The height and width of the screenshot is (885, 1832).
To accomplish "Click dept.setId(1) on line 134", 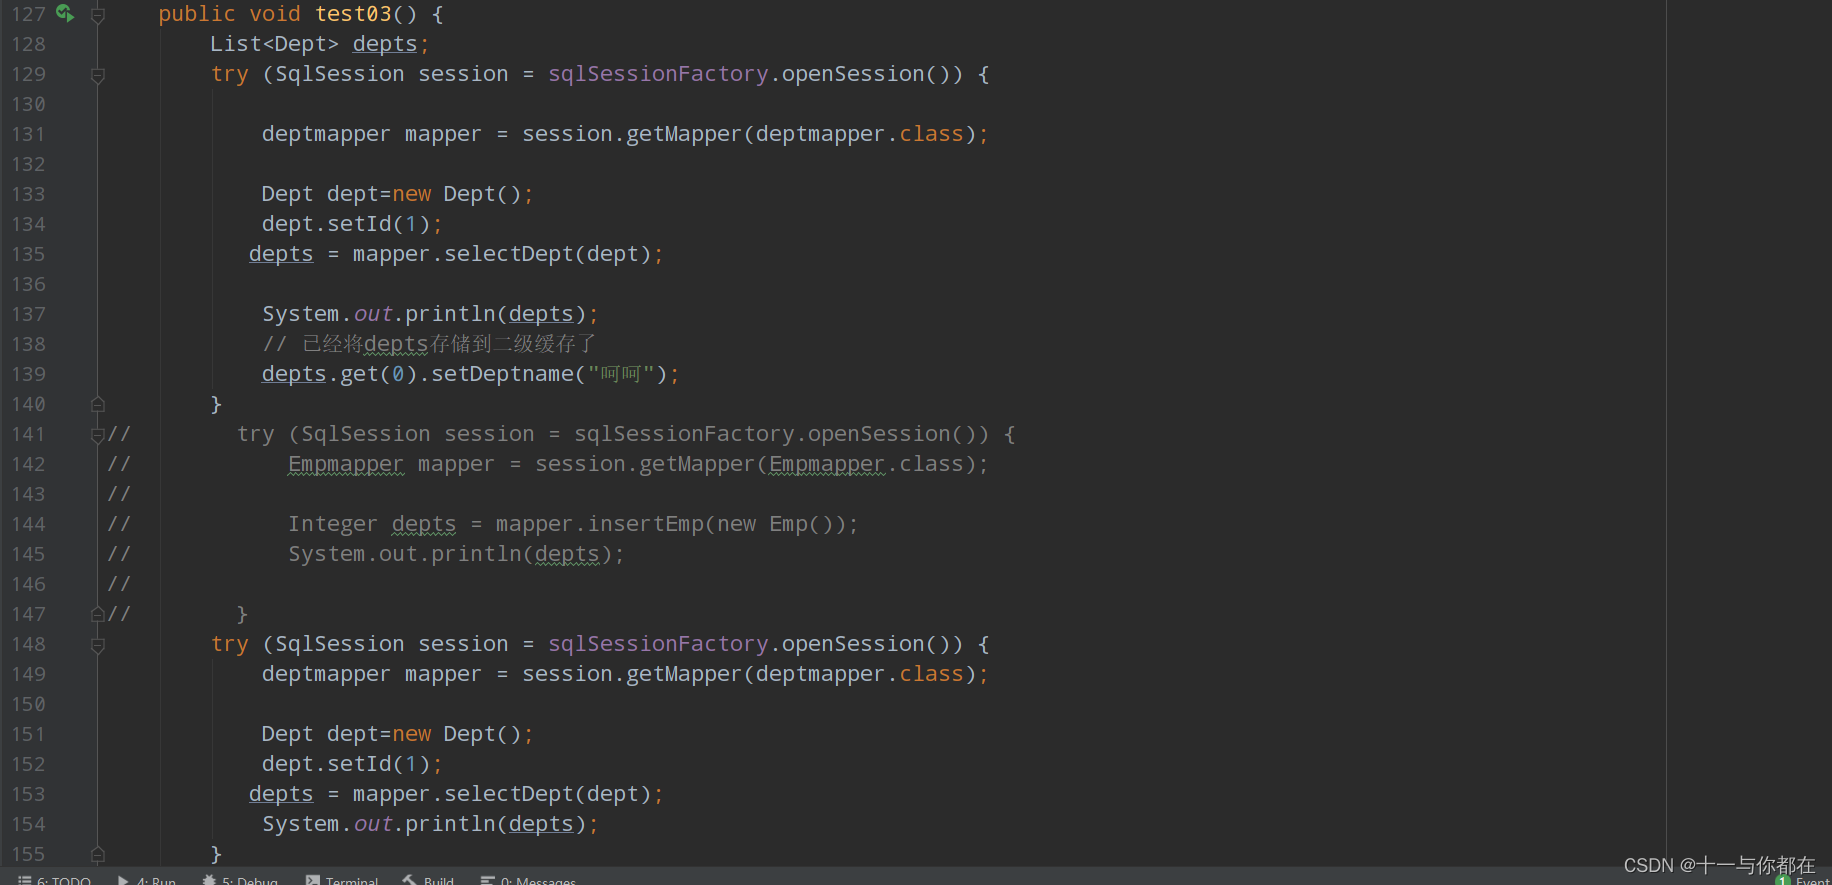I will (346, 224).
